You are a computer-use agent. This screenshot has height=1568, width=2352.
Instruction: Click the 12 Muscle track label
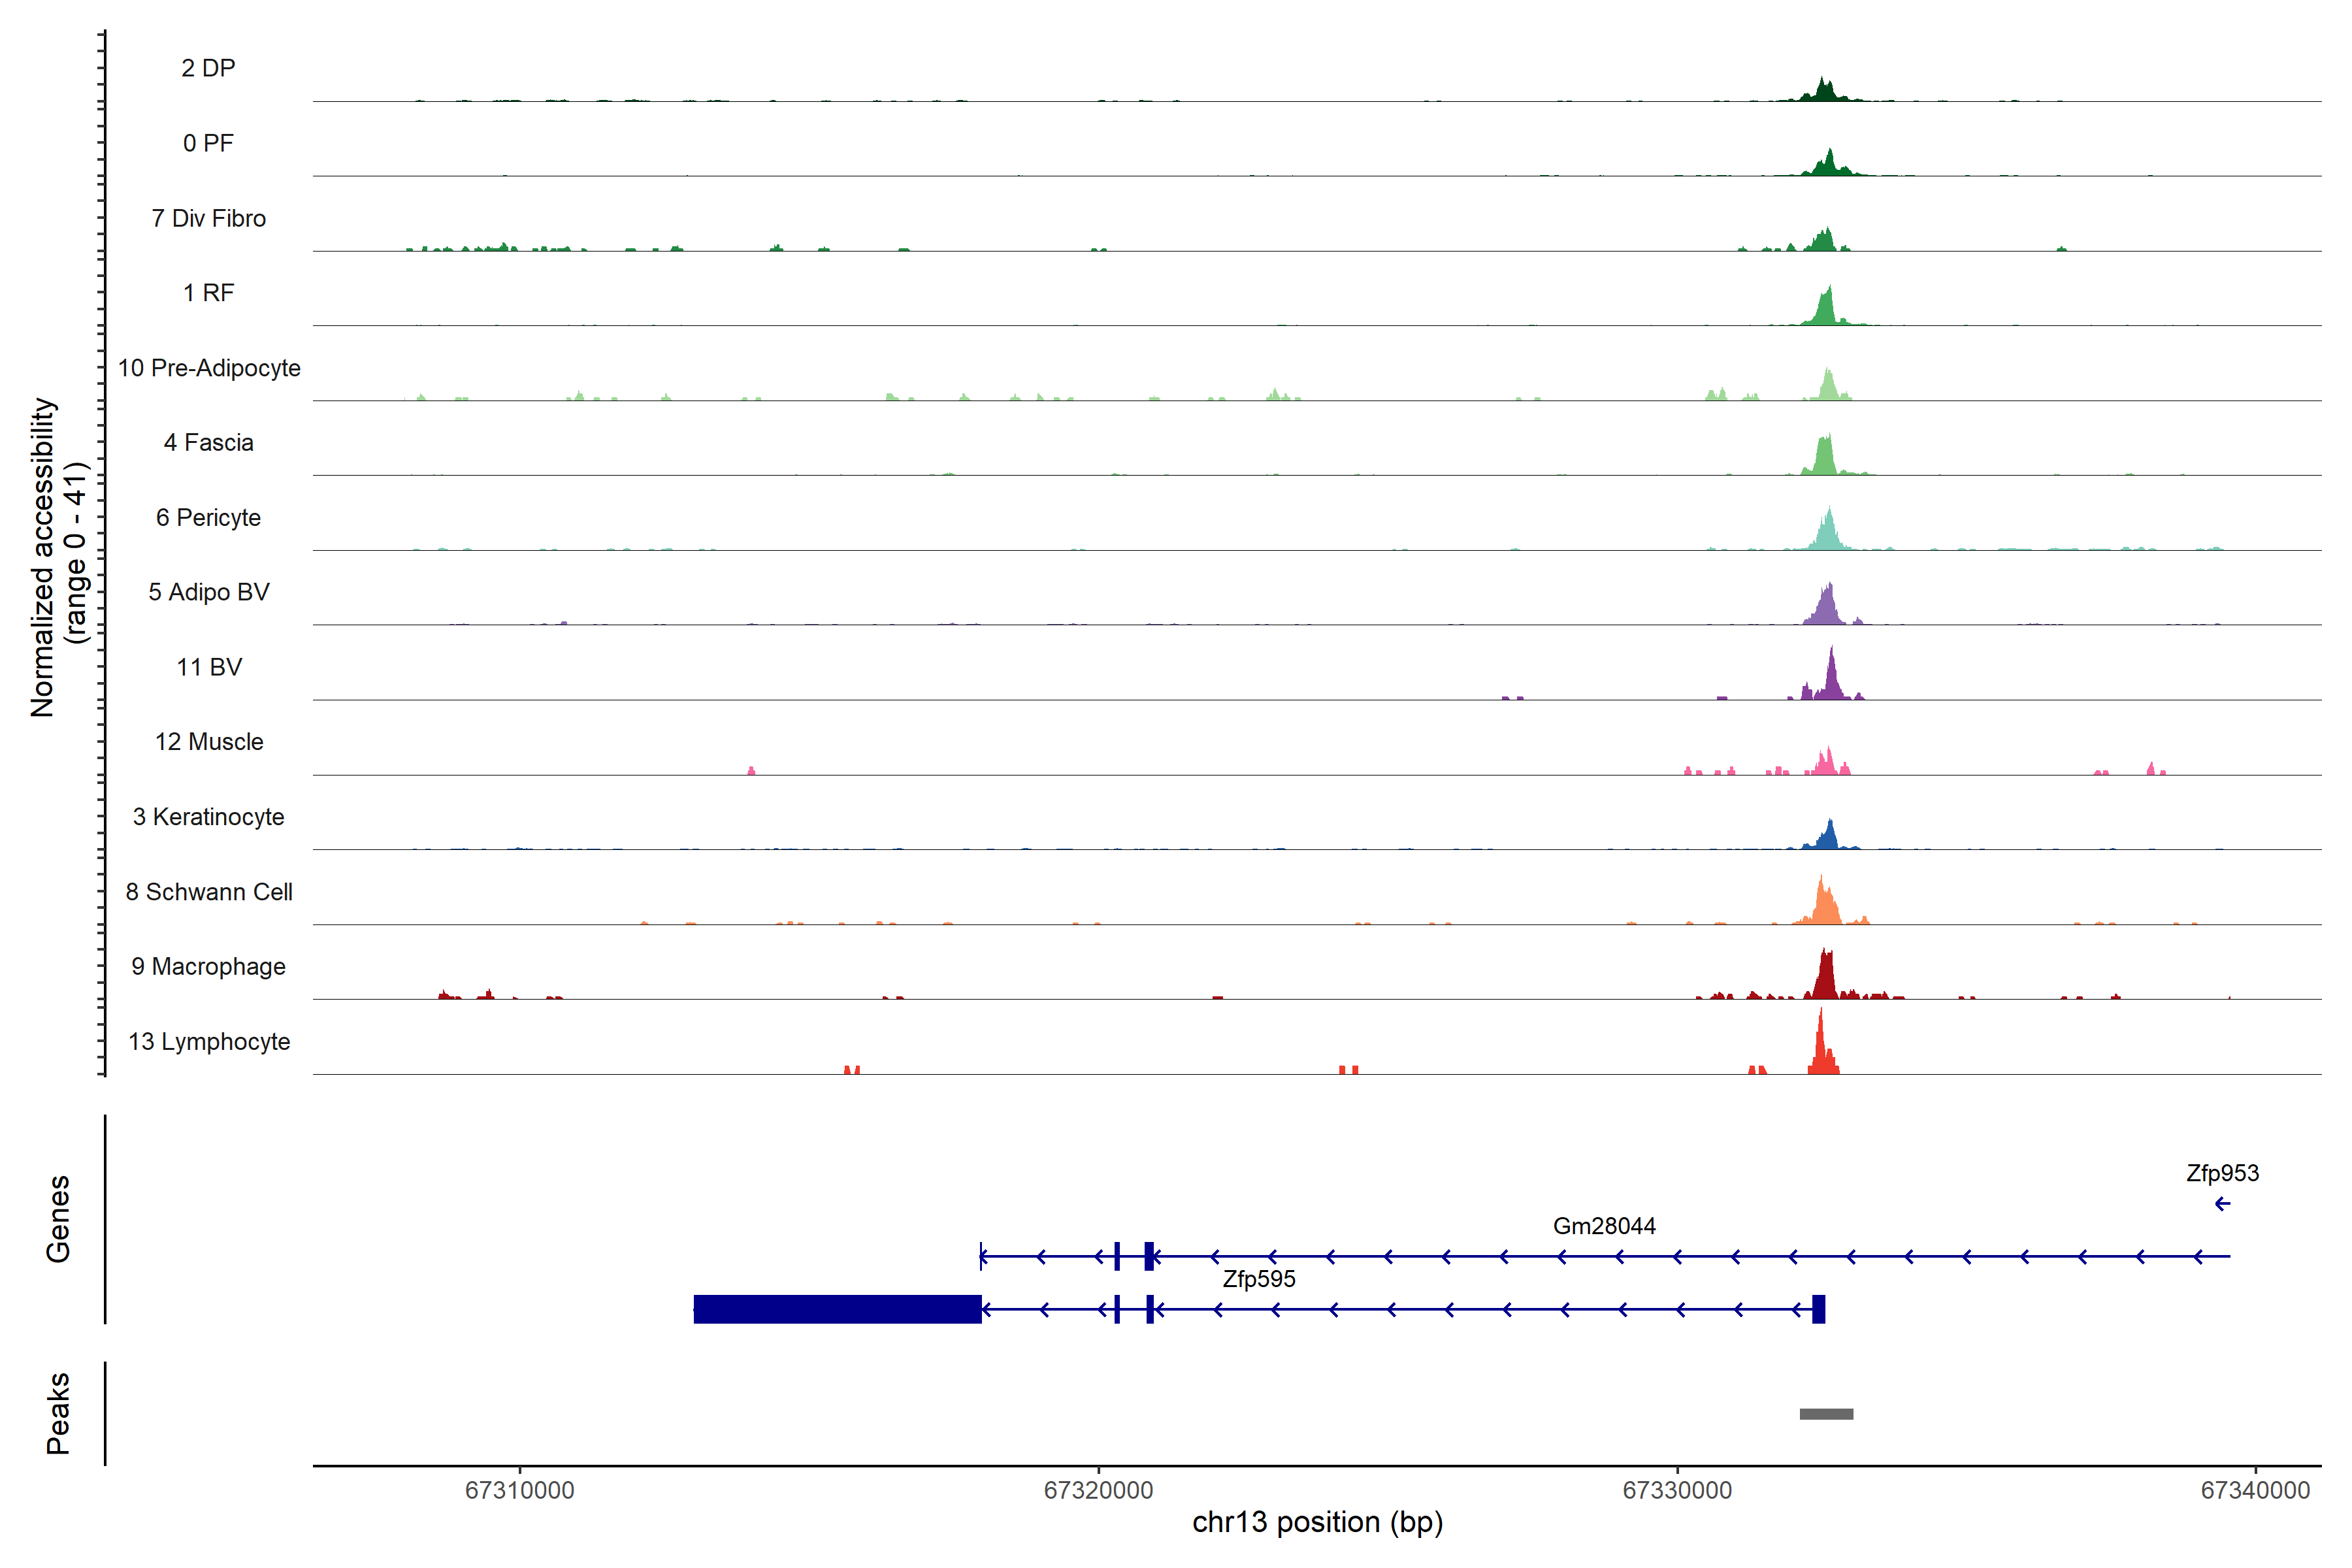tap(208, 742)
